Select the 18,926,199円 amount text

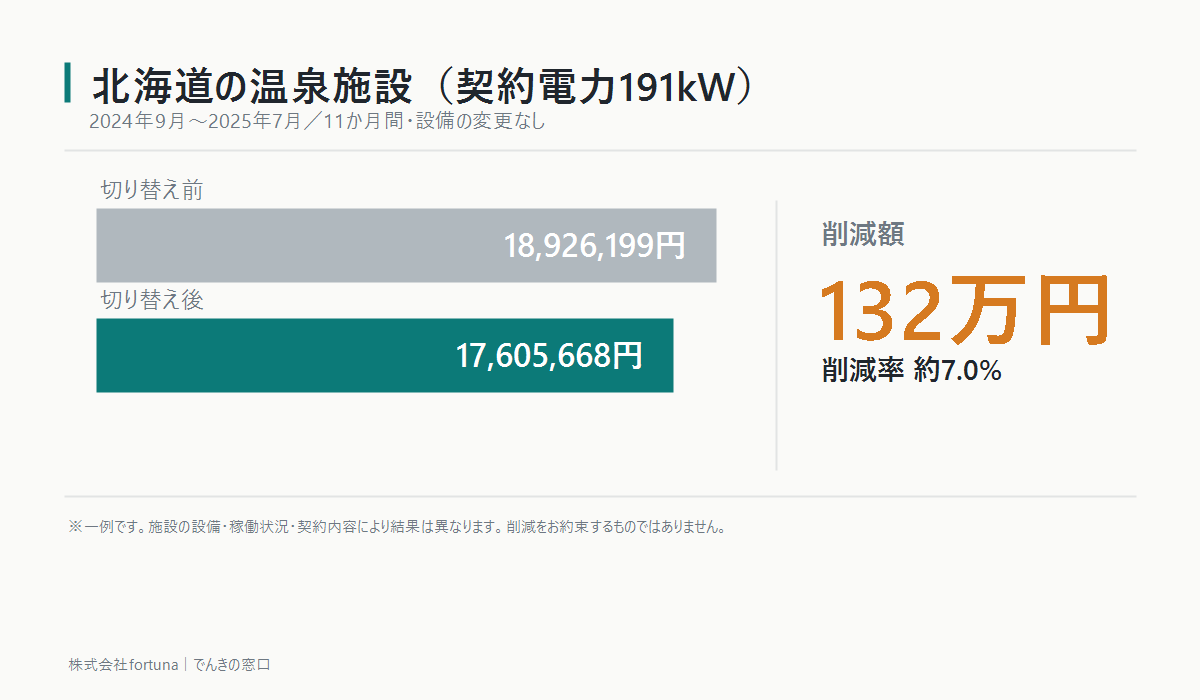point(594,246)
